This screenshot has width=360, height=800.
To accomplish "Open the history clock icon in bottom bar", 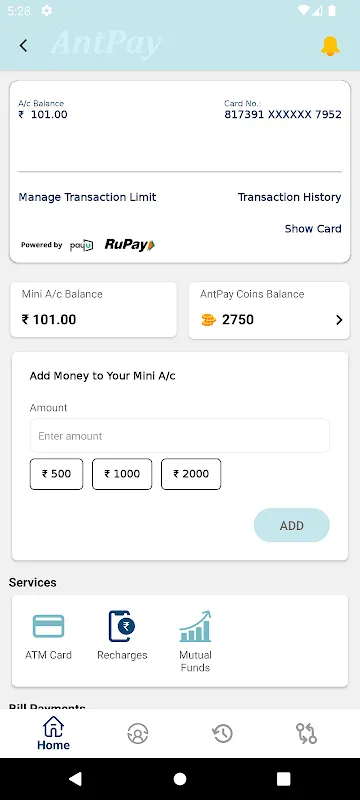I will click(222, 734).
